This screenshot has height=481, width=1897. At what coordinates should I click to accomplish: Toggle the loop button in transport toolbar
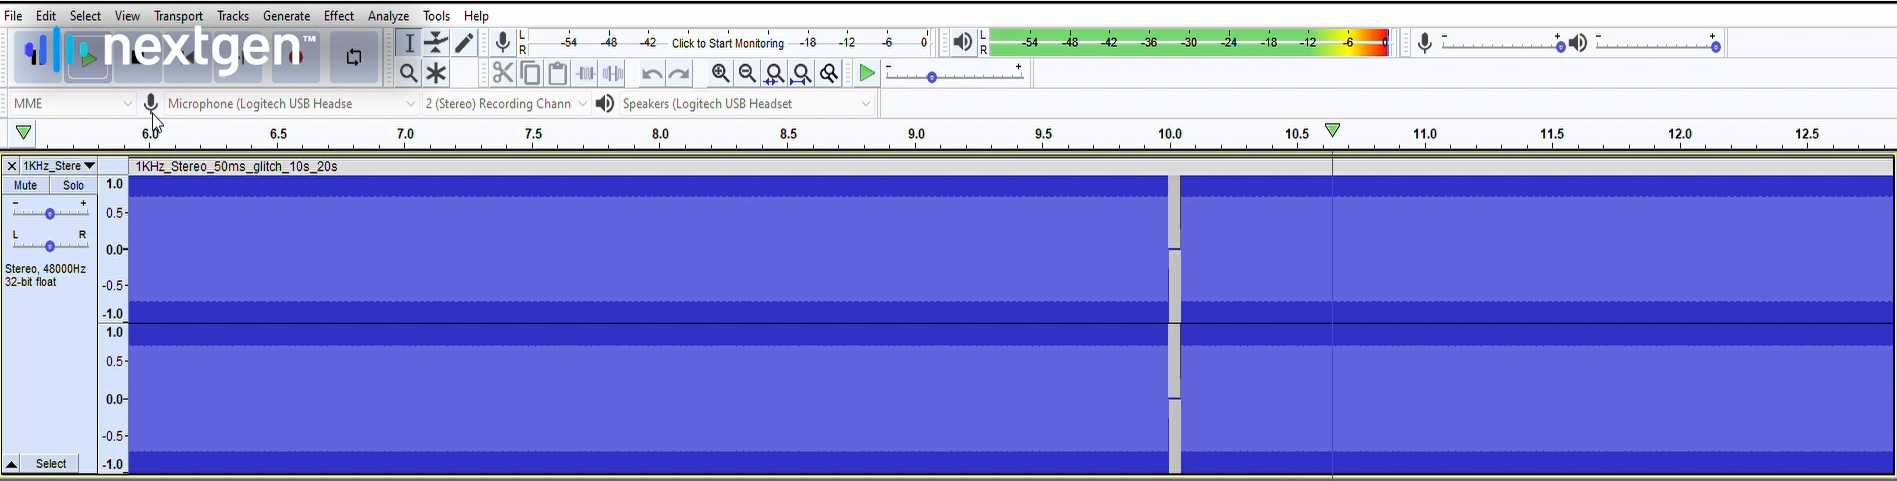[x=354, y=57]
